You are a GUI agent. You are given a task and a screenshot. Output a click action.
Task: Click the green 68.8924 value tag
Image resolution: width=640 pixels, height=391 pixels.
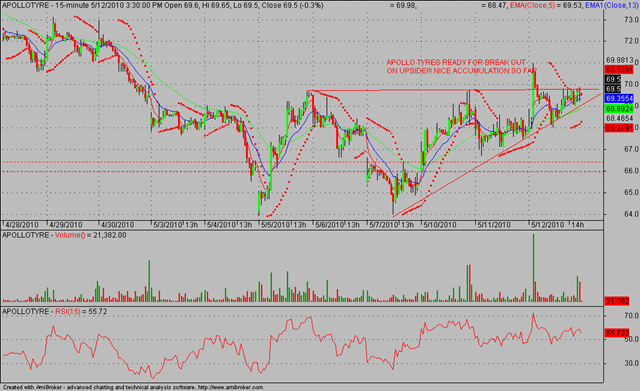coord(619,109)
